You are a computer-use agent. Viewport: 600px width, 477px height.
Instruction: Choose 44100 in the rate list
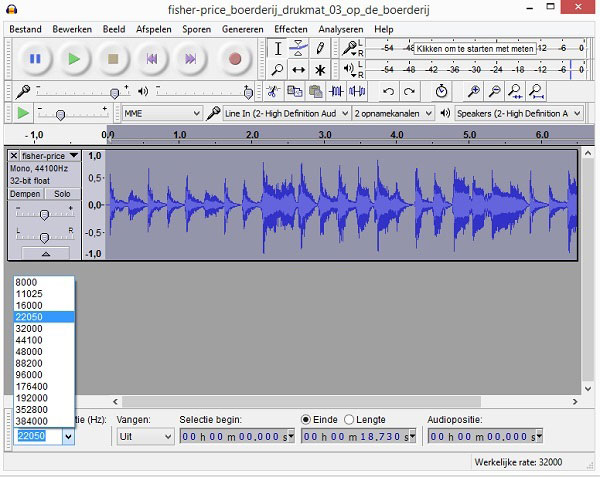click(44, 340)
